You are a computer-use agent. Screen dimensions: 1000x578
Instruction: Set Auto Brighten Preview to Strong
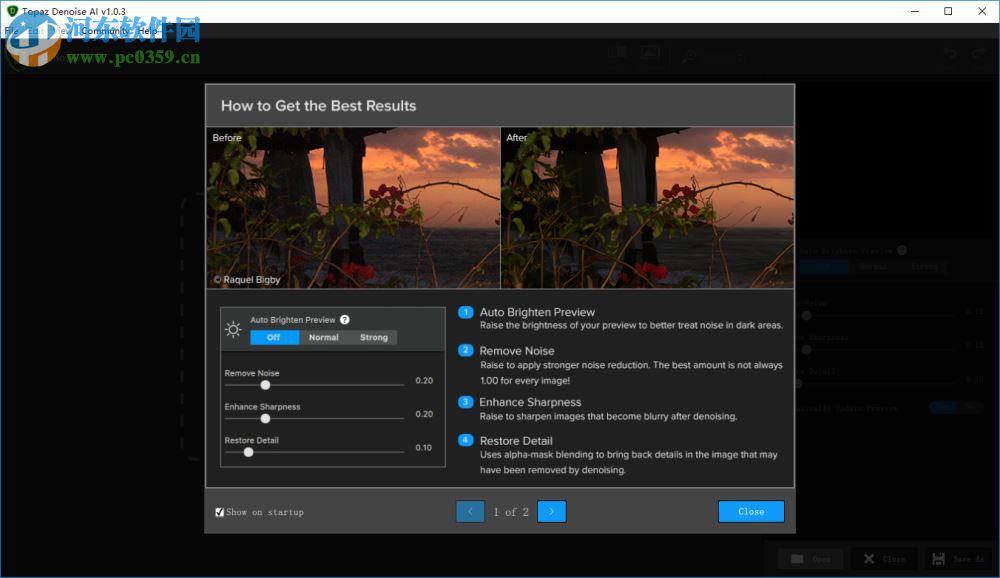373,338
